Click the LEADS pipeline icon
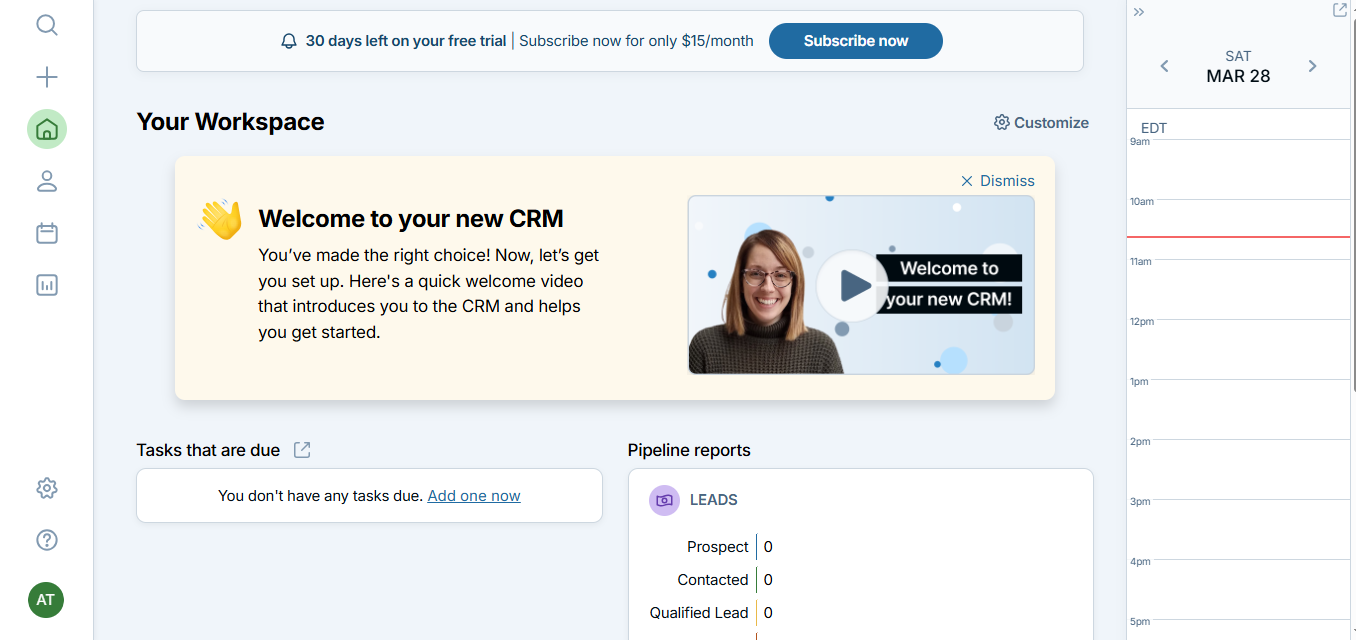 [664, 500]
